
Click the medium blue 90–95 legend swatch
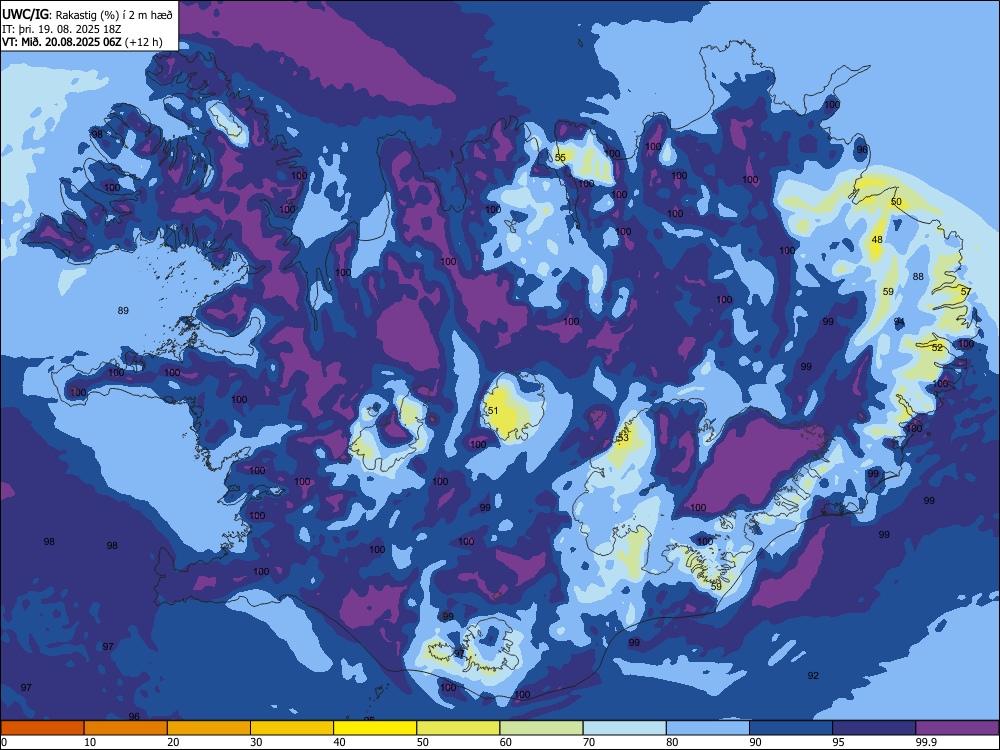791,728
